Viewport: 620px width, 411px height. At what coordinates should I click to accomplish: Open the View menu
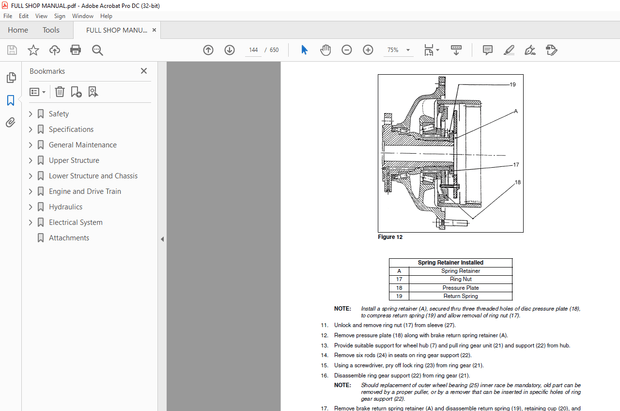(41, 16)
